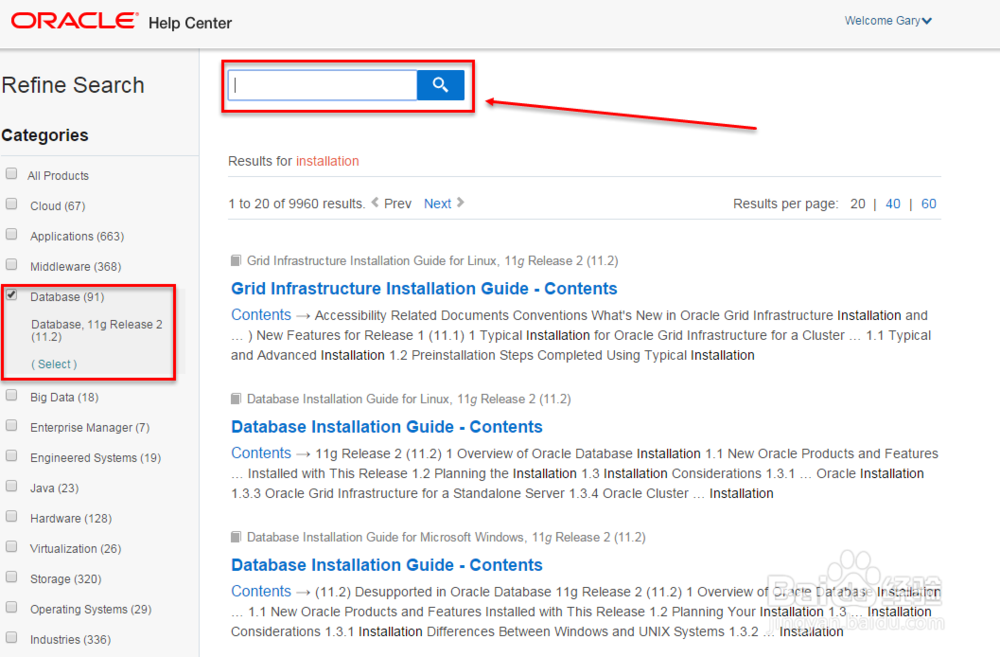Image resolution: width=1000 pixels, height=657 pixels.
Task: Click '1 to 20 of 9960 results' text
Action: tap(297, 203)
